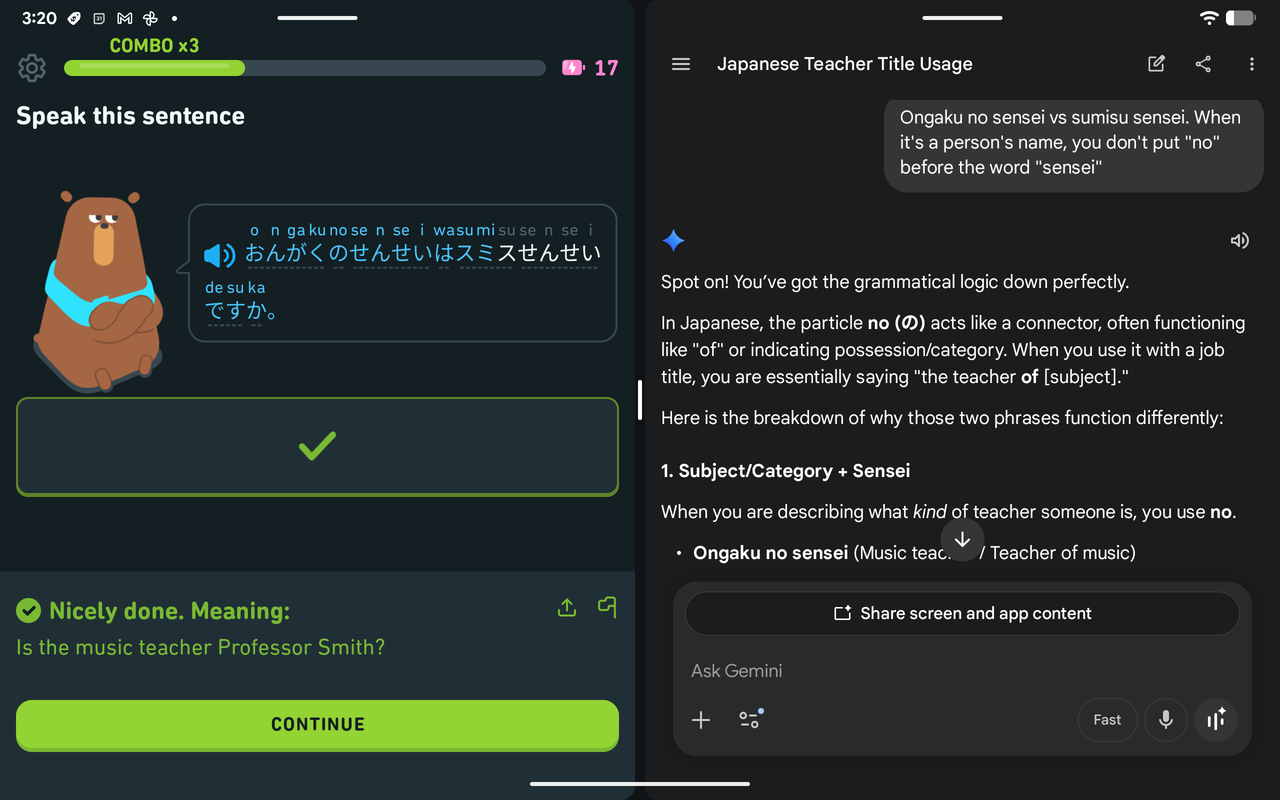The width and height of the screenshot is (1280, 800).
Task: Click the Speak this sentence heading
Action: coord(131,116)
